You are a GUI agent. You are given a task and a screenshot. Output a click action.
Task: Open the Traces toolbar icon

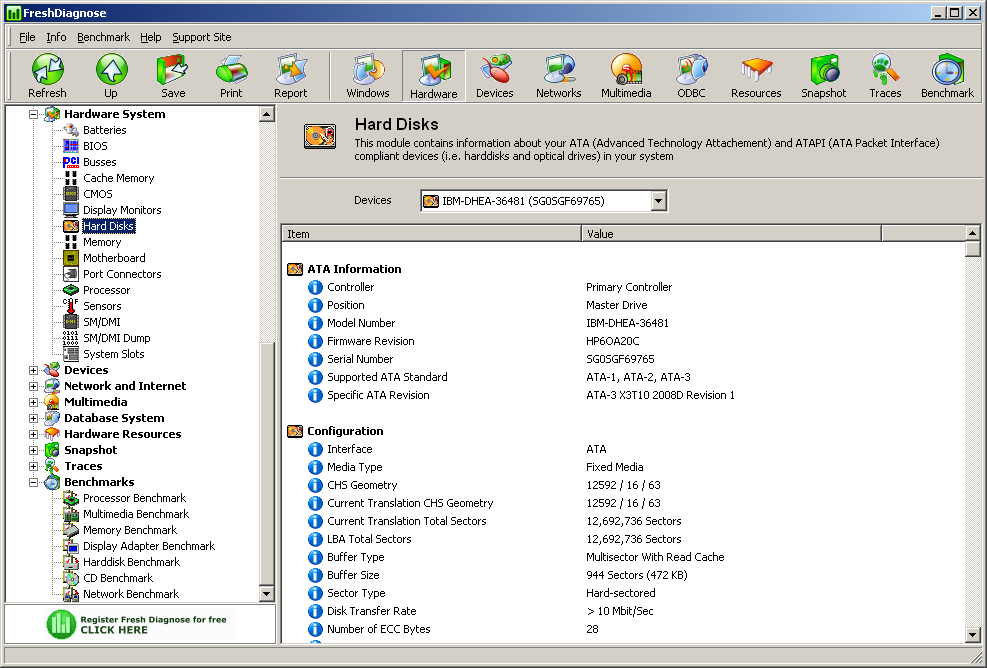885,76
